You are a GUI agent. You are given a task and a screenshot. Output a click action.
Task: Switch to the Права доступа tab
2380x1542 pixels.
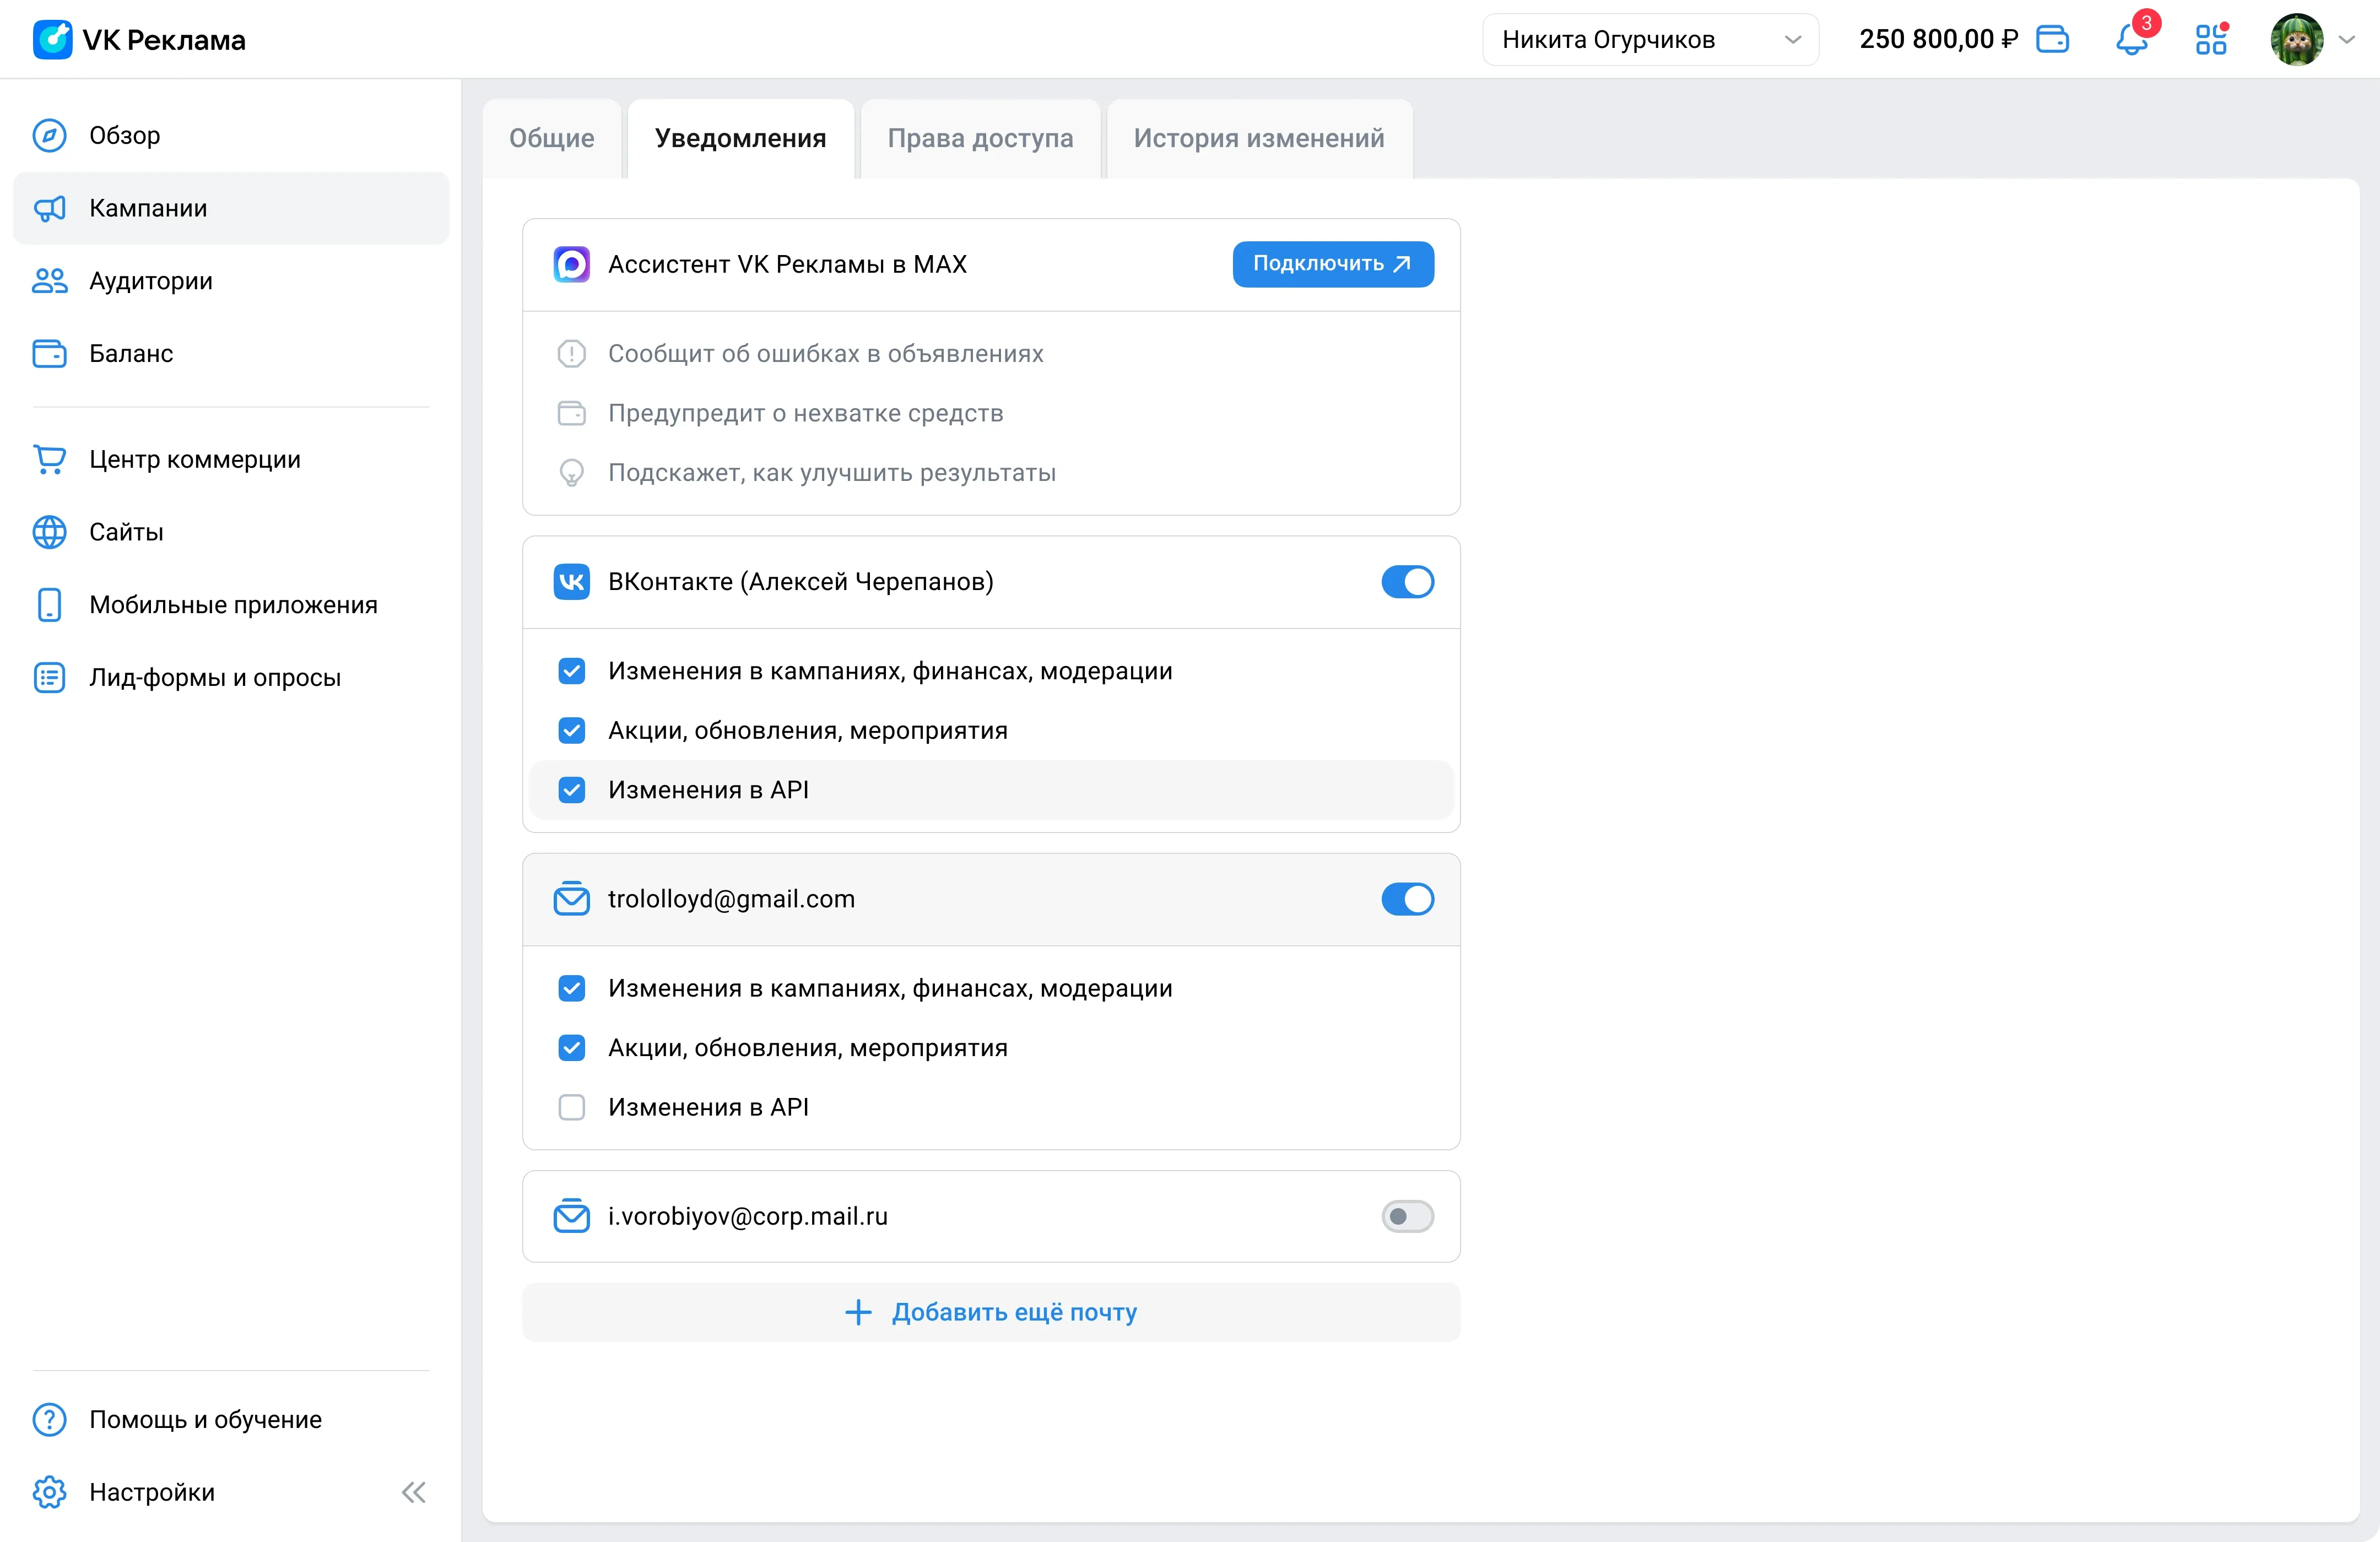tap(980, 138)
